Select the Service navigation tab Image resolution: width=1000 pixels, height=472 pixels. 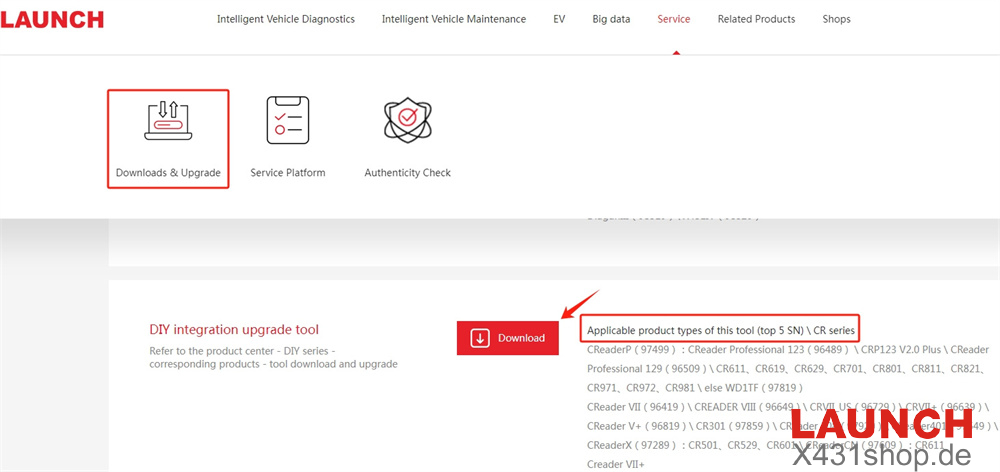(x=674, y=19)
